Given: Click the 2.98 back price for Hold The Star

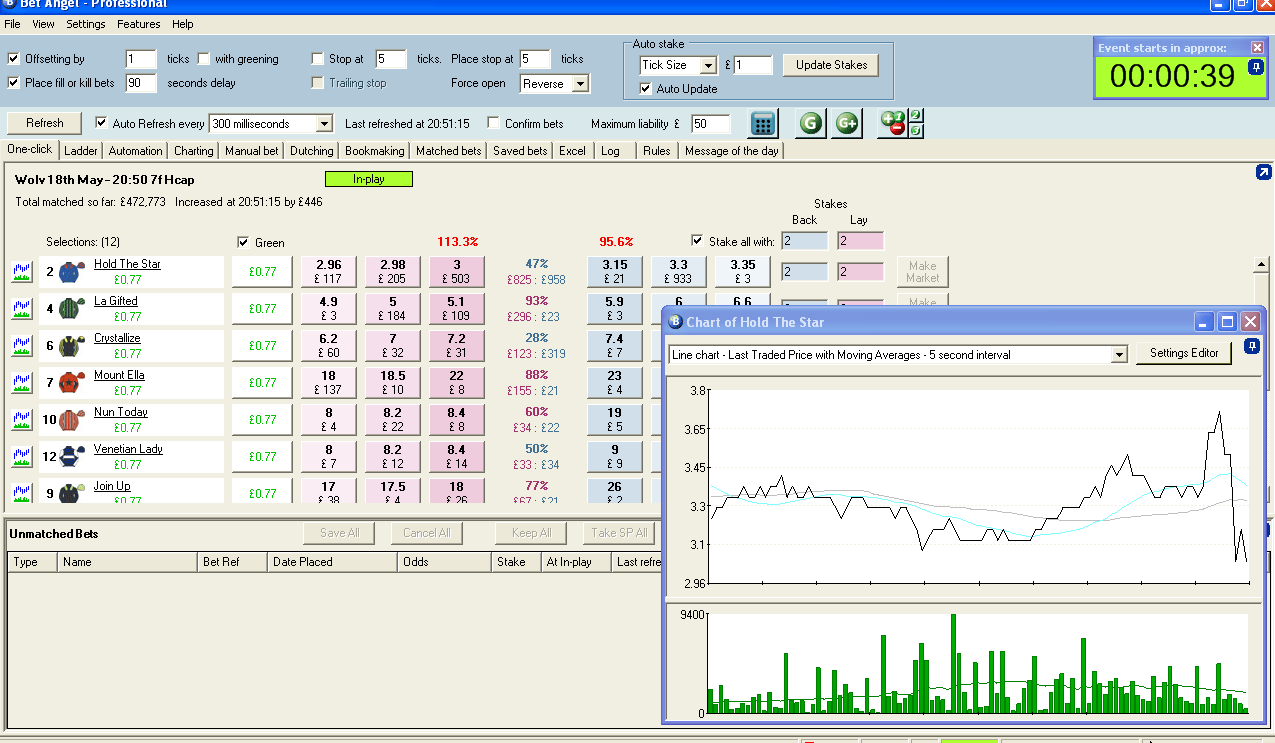Looking at the screenshot, I should point(393,272).
